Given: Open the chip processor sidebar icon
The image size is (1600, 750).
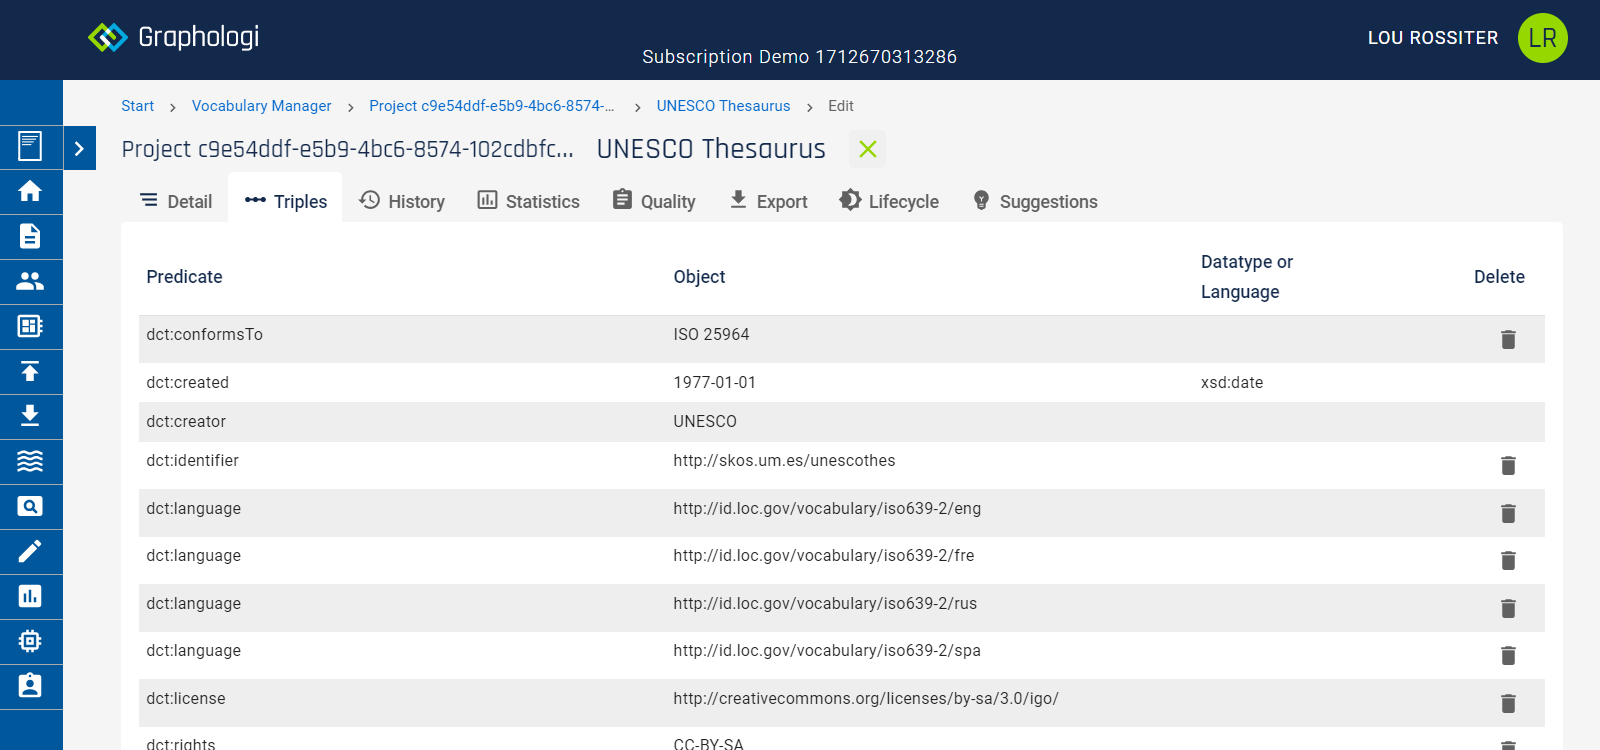Looking at the screenshot, I should tap(30, 641).
